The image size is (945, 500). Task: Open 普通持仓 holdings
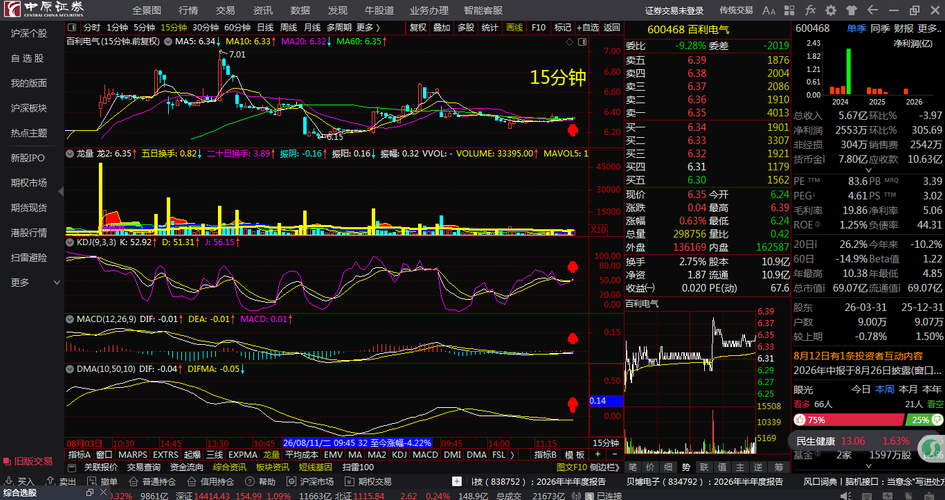(x=152, y=481)
